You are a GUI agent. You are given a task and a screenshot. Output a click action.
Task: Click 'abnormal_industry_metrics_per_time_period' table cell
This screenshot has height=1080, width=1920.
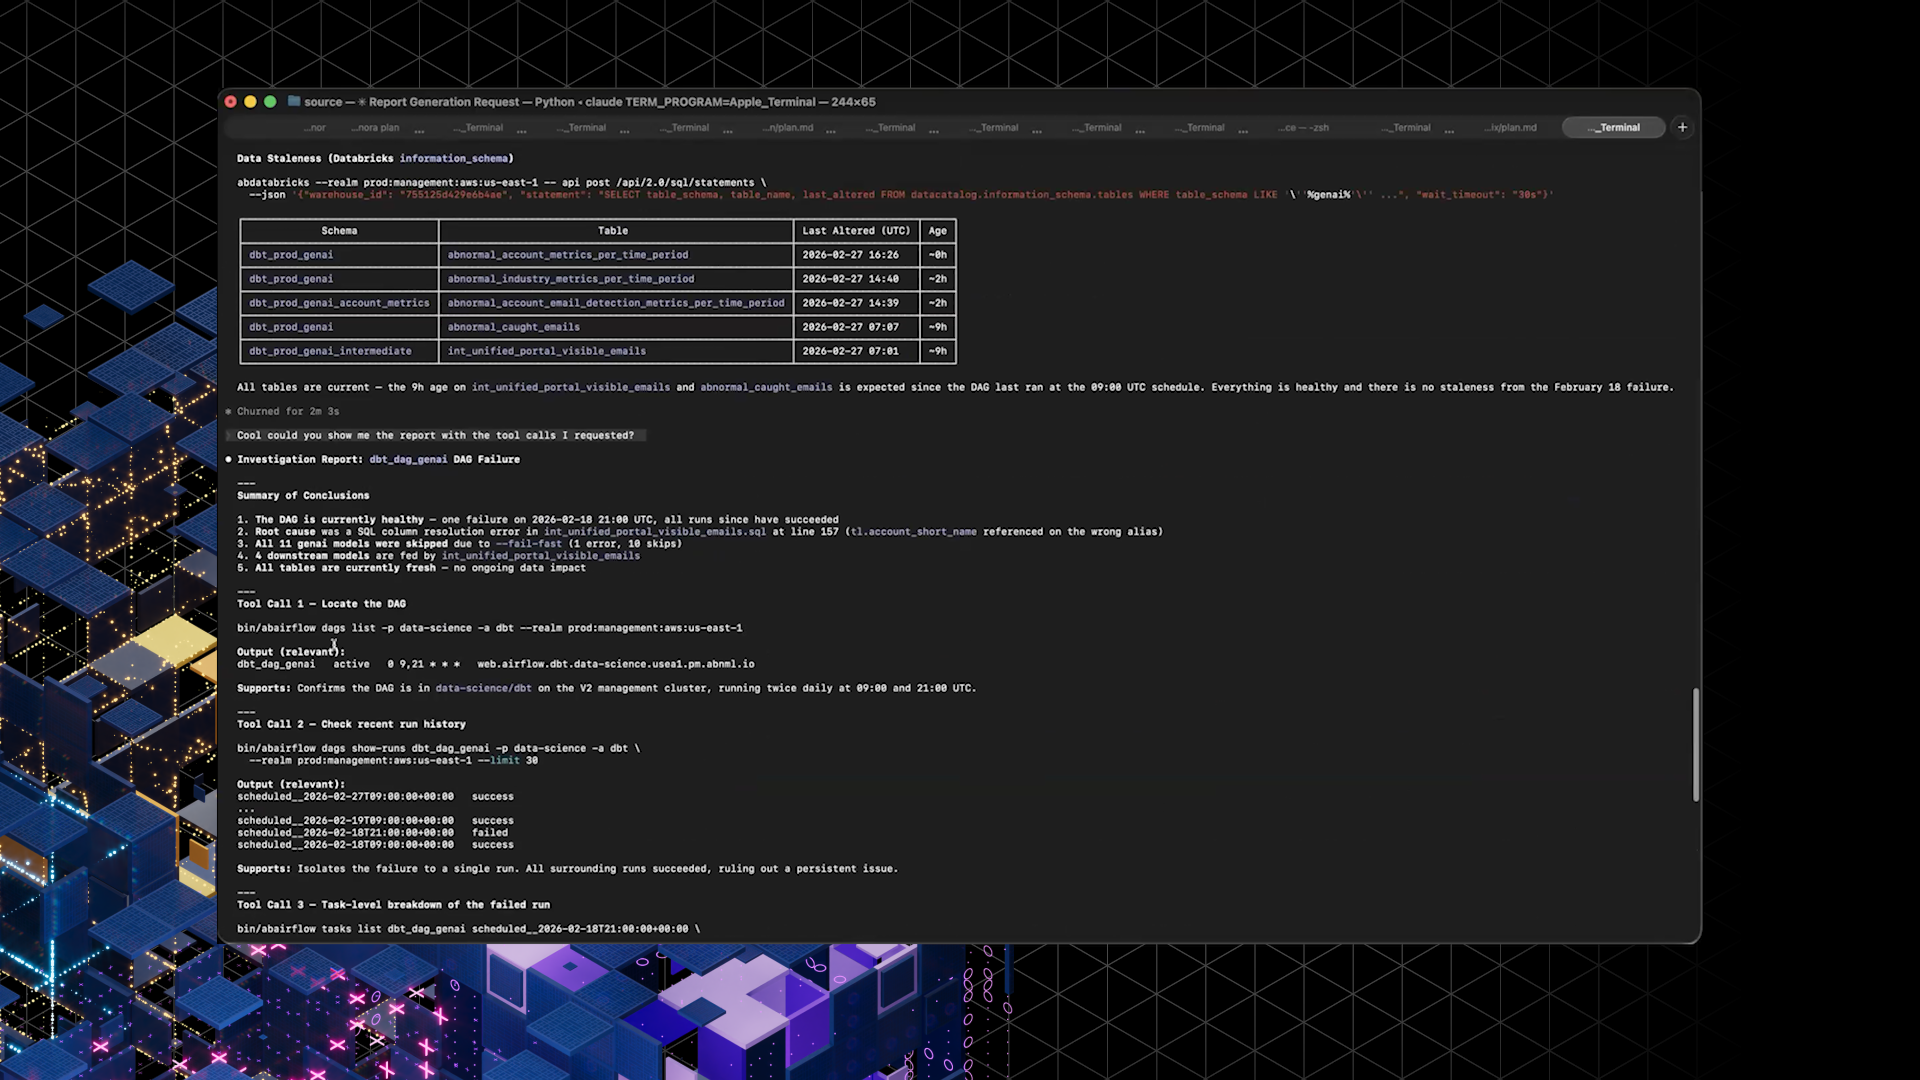coord(570,279)
